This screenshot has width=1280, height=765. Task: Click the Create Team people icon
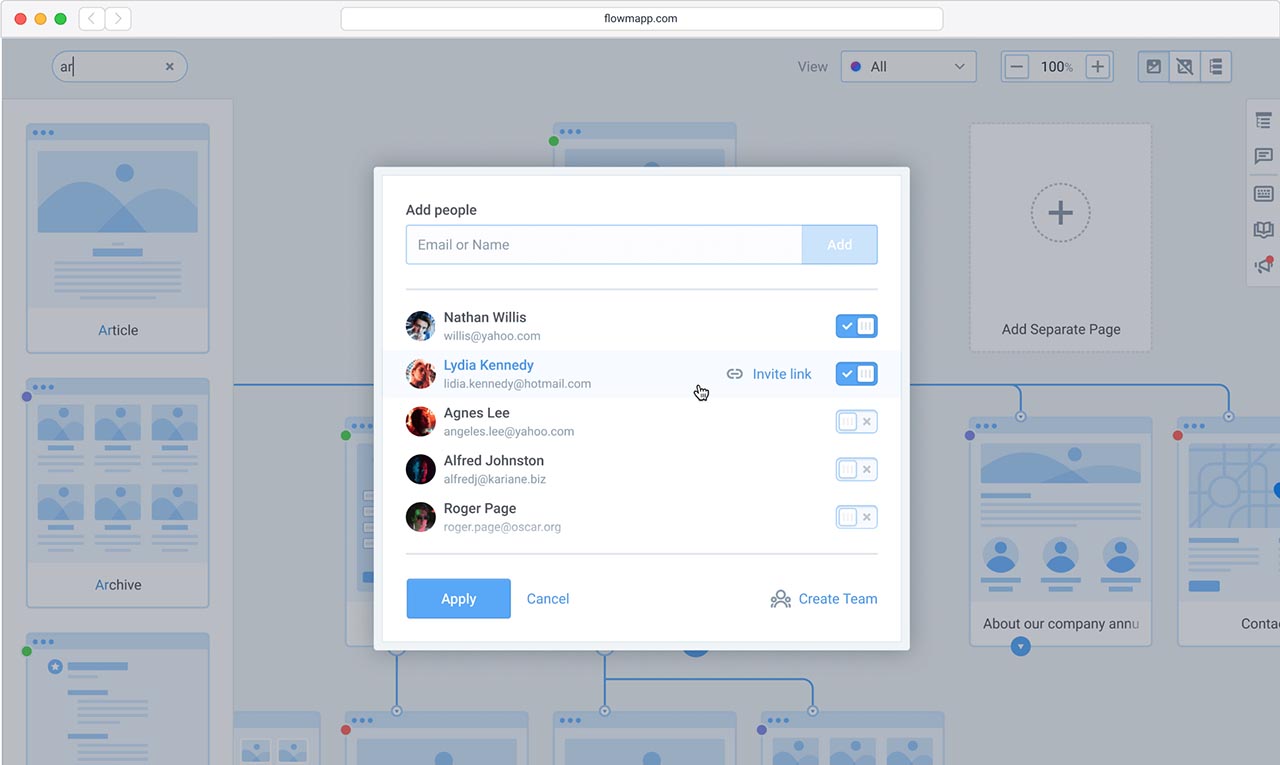781,599
